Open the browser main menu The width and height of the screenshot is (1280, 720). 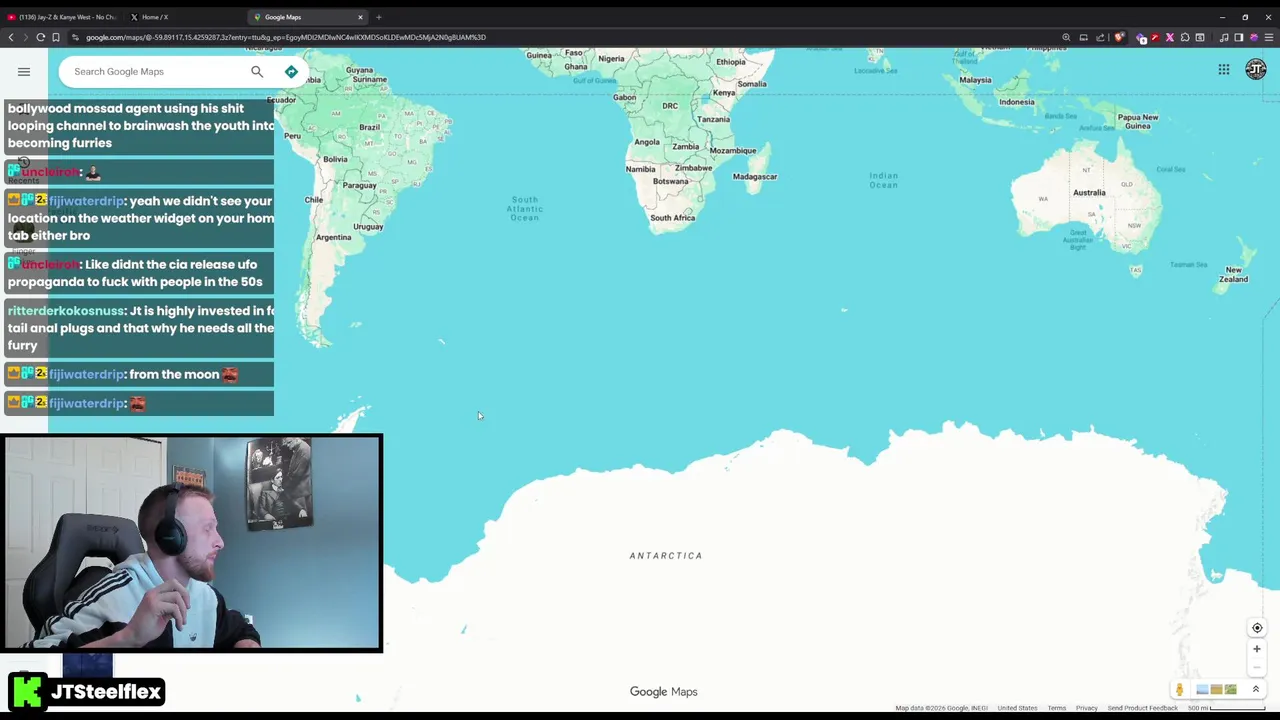pos(1269,37)
